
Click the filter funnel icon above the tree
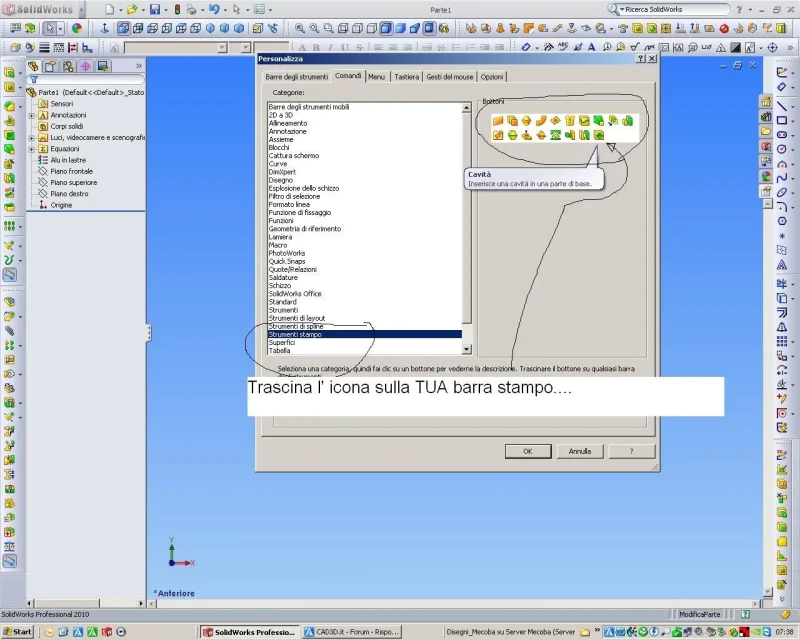[34, 80]
